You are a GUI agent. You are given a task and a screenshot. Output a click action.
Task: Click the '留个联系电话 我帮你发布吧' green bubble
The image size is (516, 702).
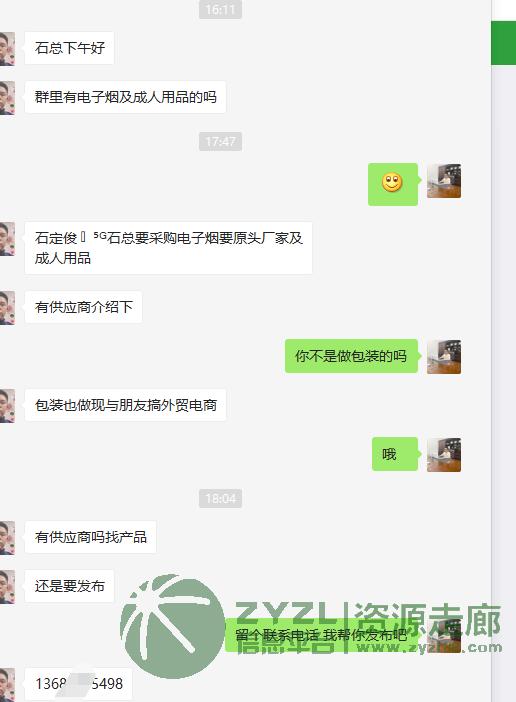321,635
